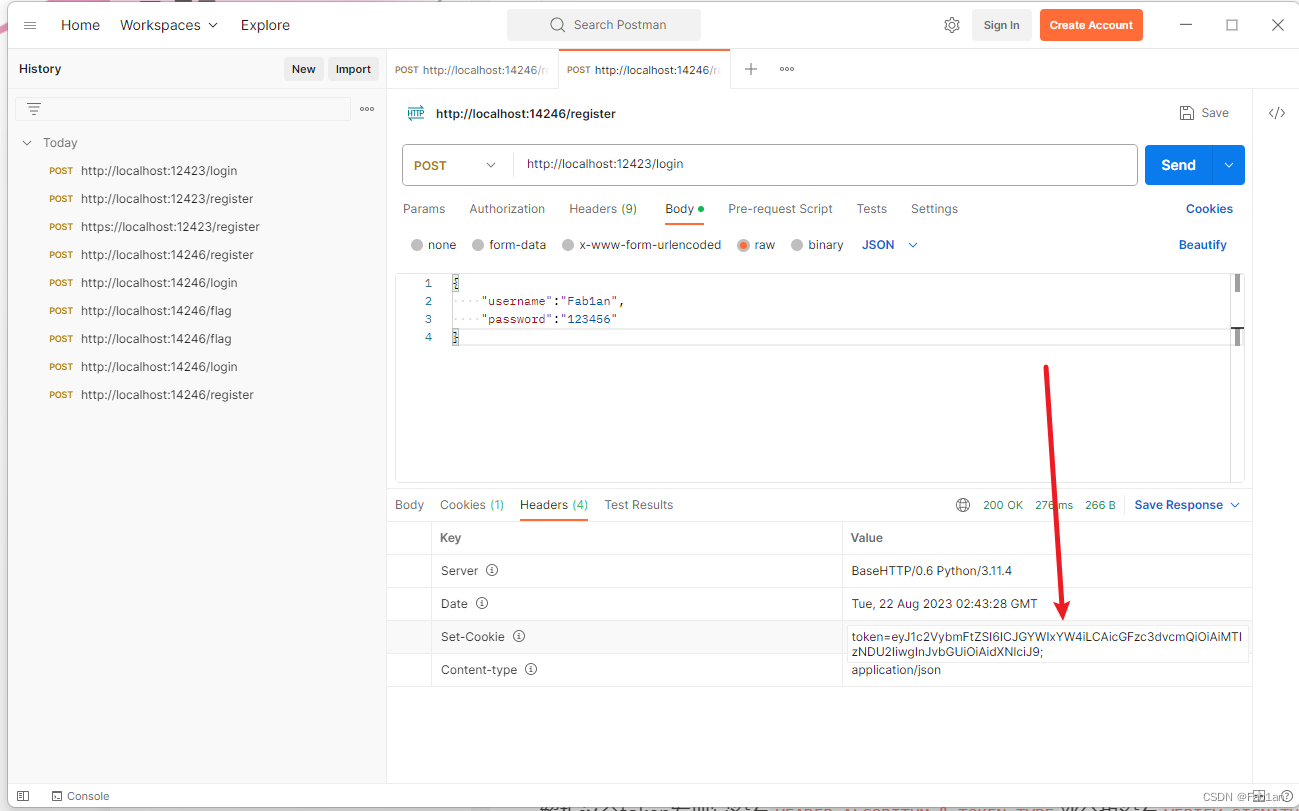The image size is (1299, 811).
Task: Click the HTTP request type icon
Action: tap(416, 113)
